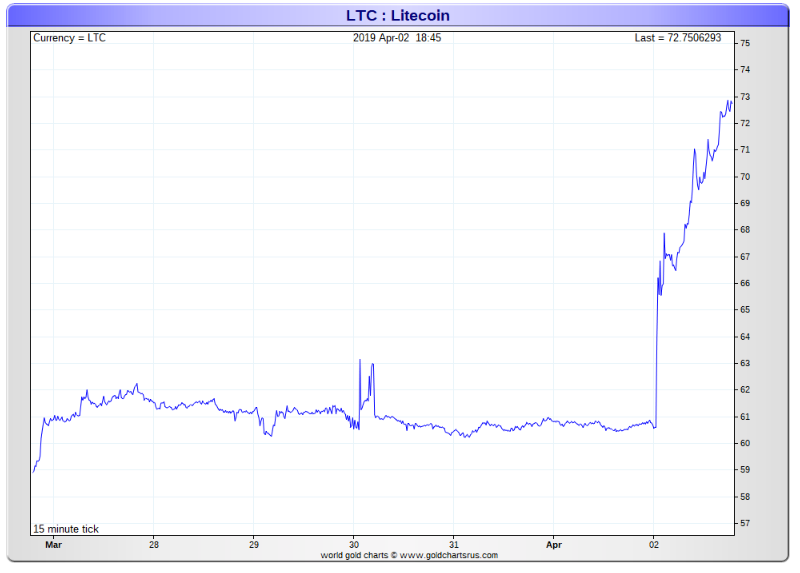This screenshot has height=573, width=800.
Task: Click the 'Mar' label on the date axis
Action: click(x=53, y=546)
